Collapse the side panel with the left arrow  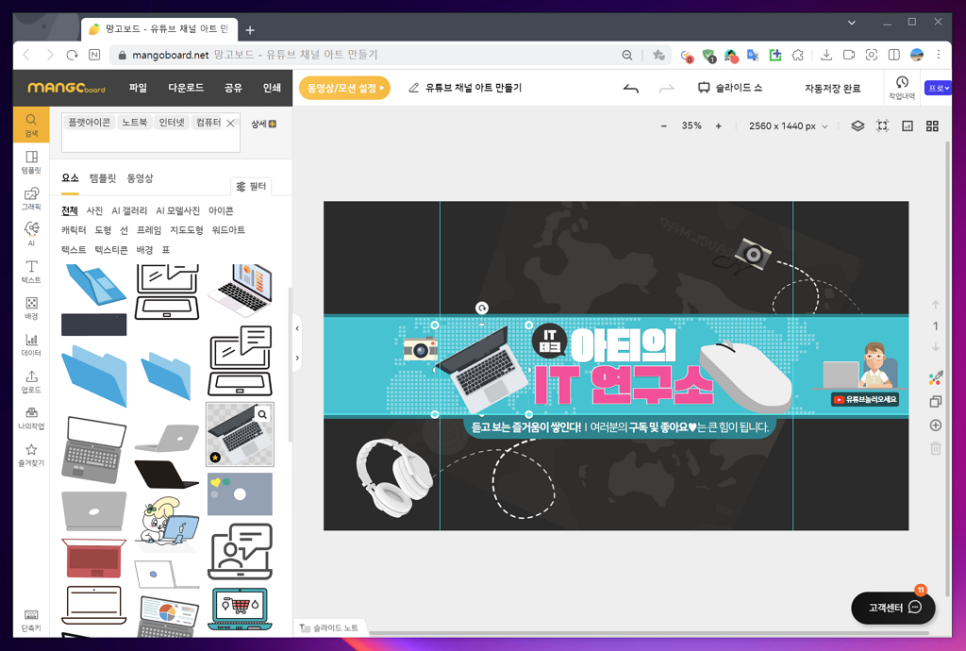pos(297,328)
